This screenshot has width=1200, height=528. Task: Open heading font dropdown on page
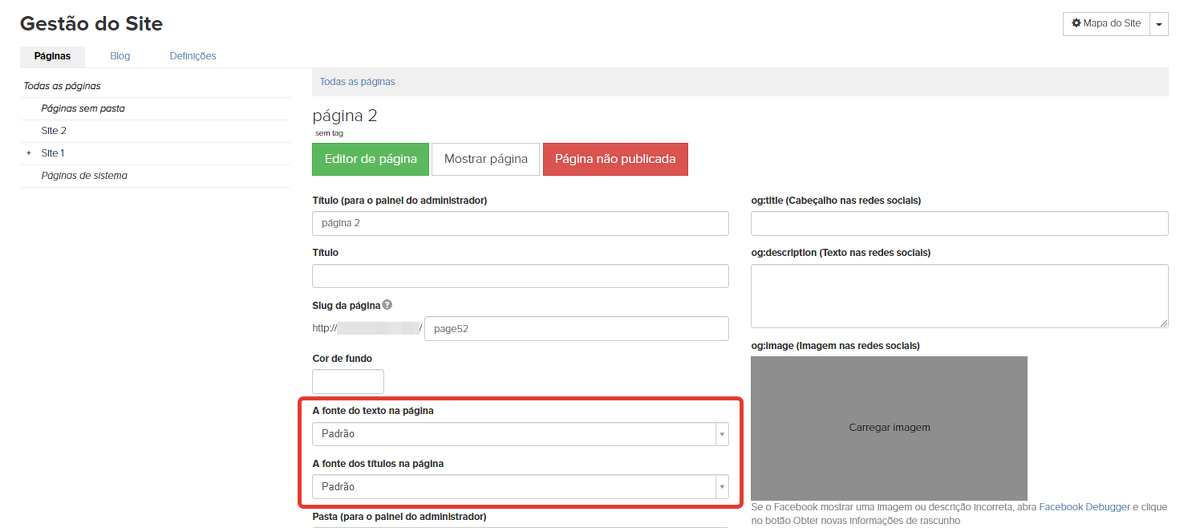point(520,487)
